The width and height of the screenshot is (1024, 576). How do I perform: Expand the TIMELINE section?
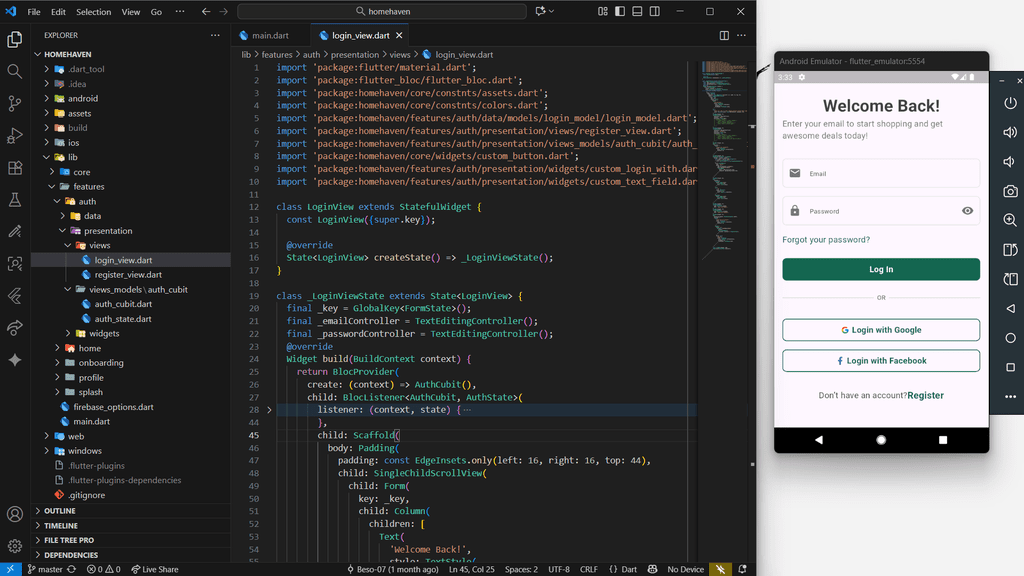(60, 525)
